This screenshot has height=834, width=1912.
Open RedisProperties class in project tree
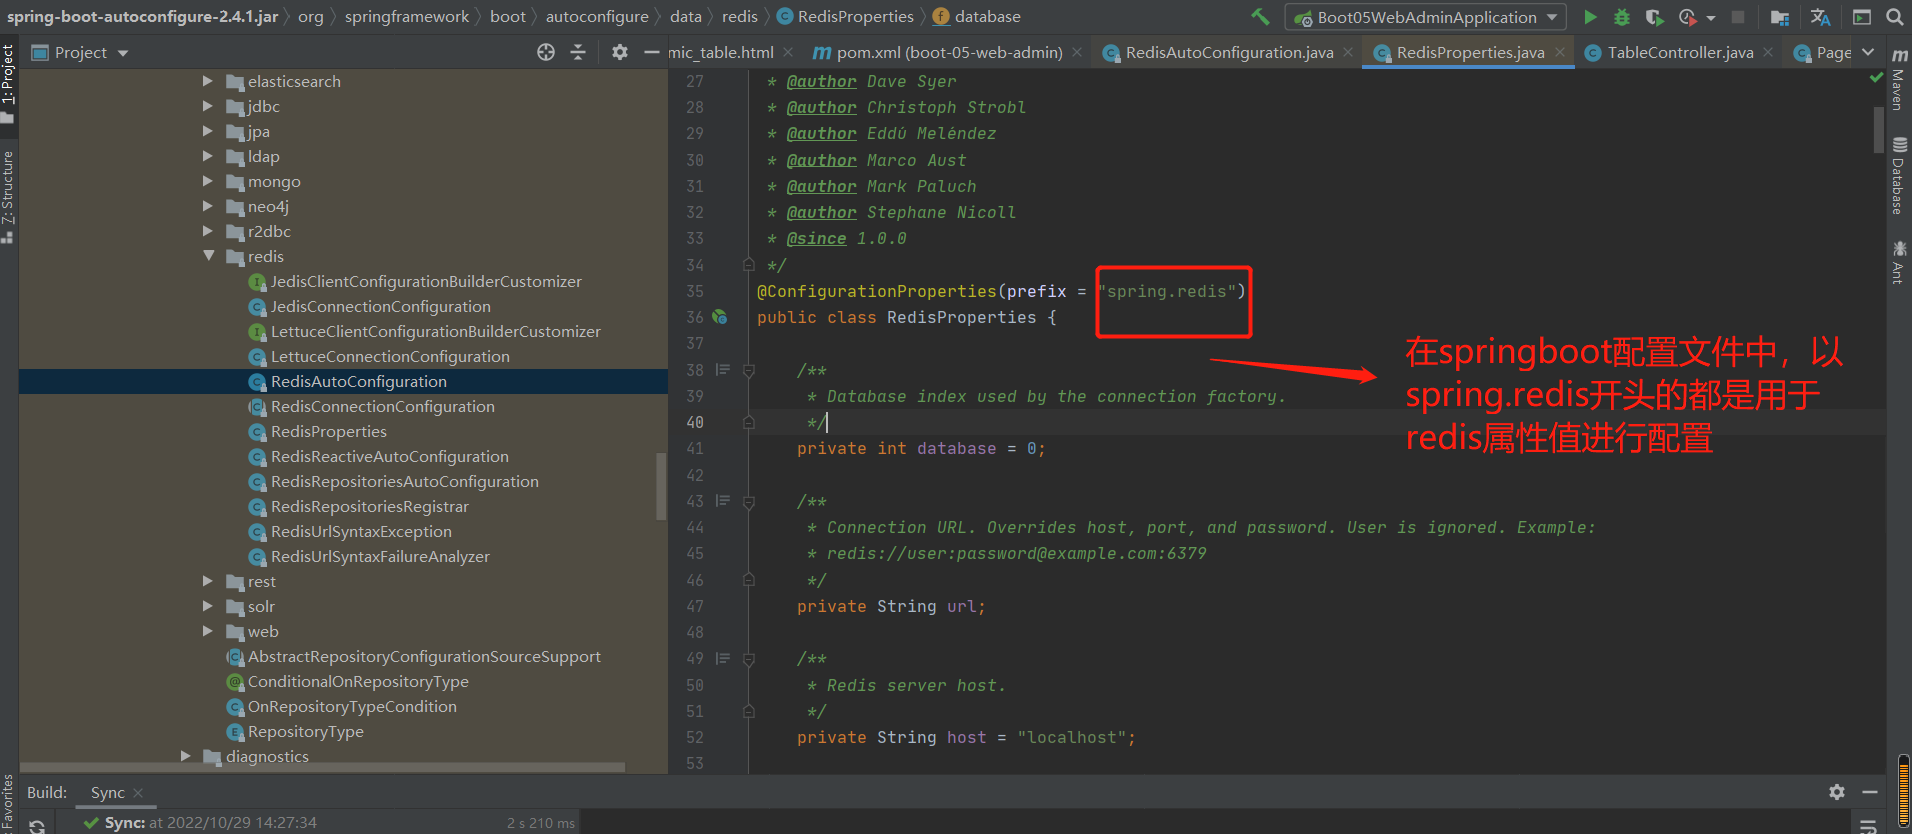tap(328, 431)
